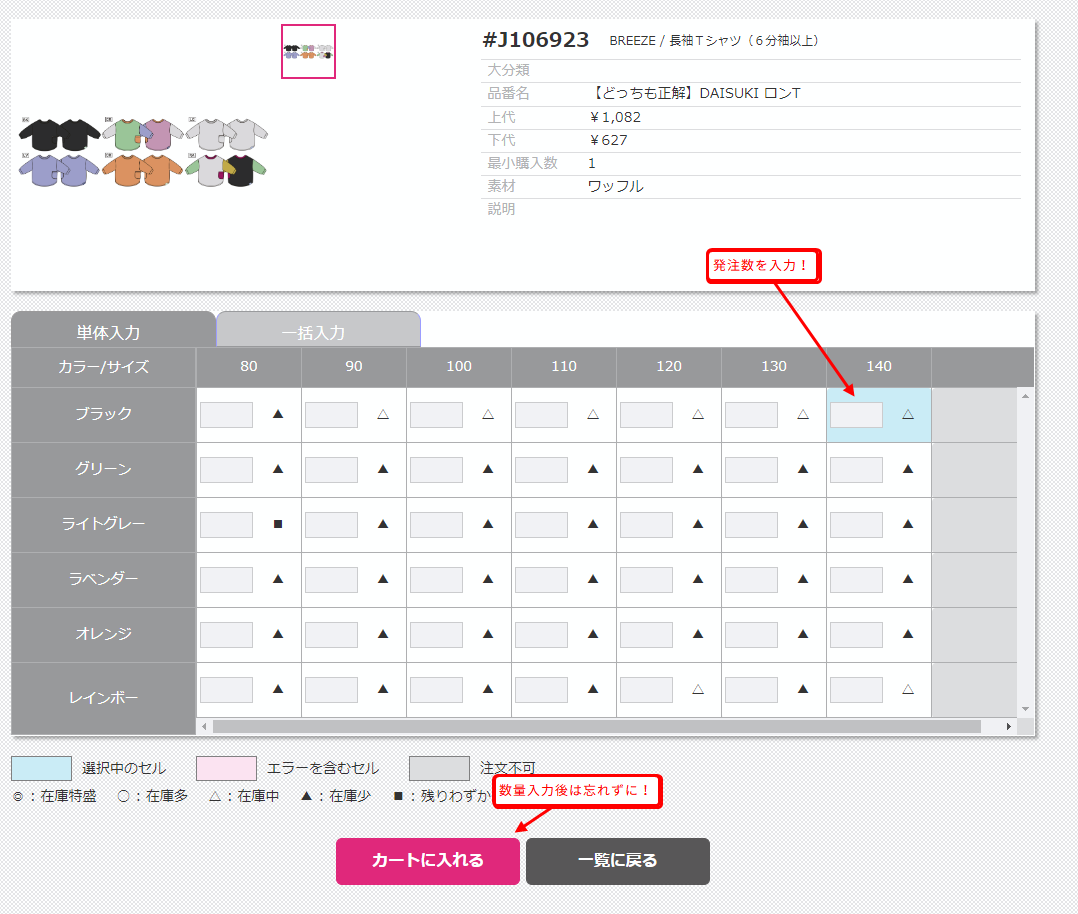The height and width of the screenshot is (914, 1078).
Task: Click the quantity field for グリーン size 80
Action: [226, 470]
